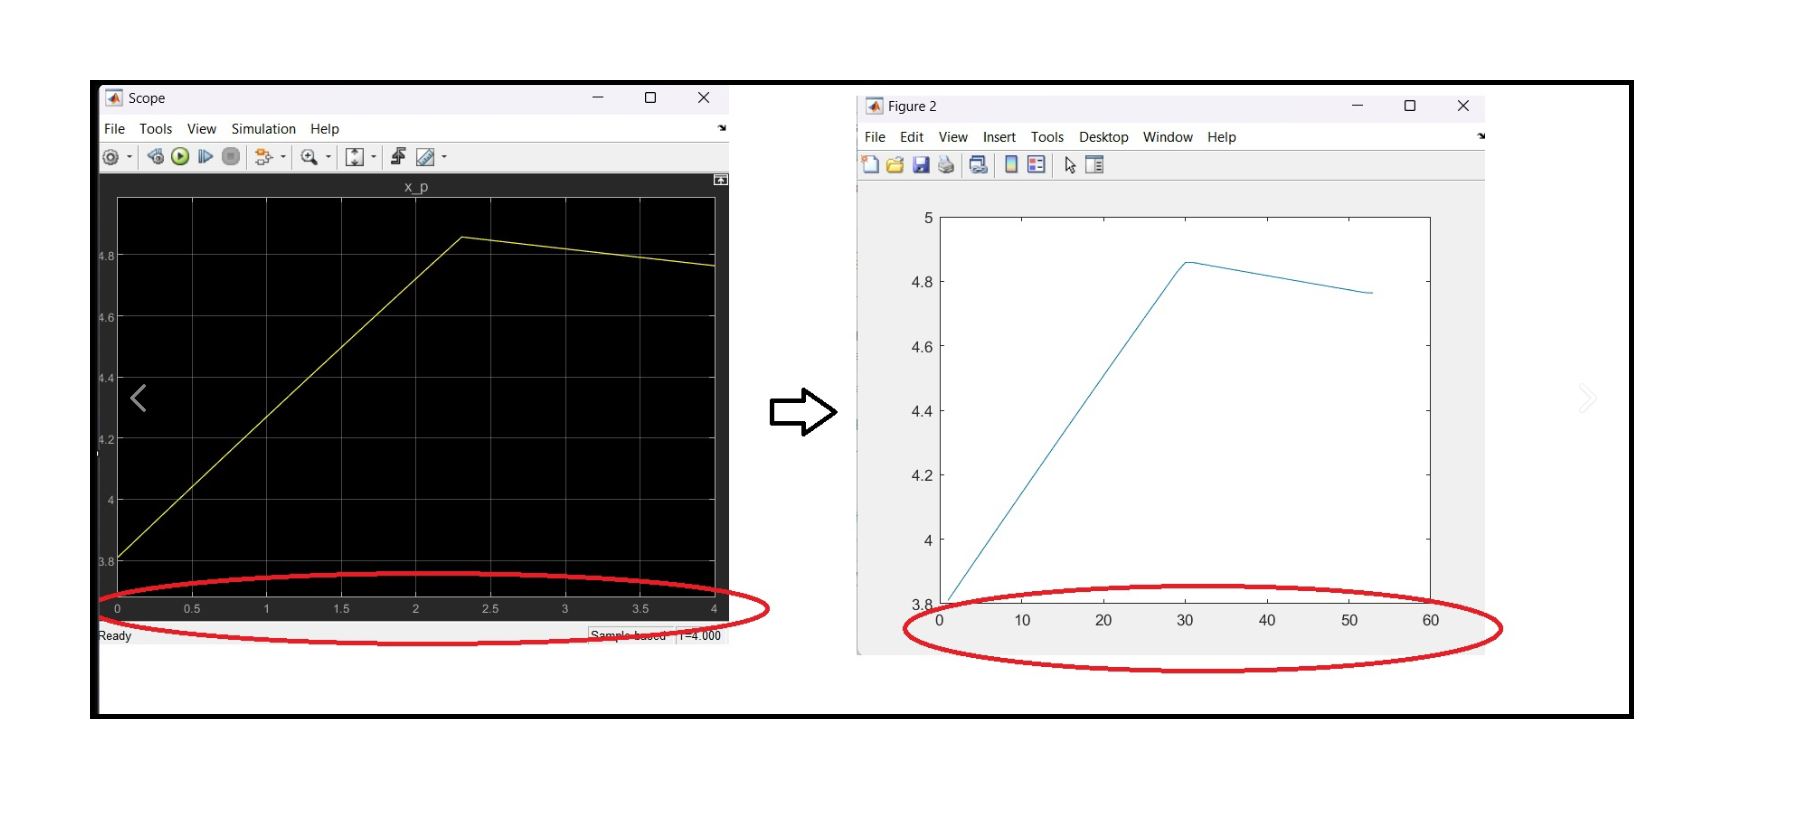Click the Insert Colorbar icon
Viewport: 1811px width, 835px height.
pyautogui.click(x=1011, y=165)
